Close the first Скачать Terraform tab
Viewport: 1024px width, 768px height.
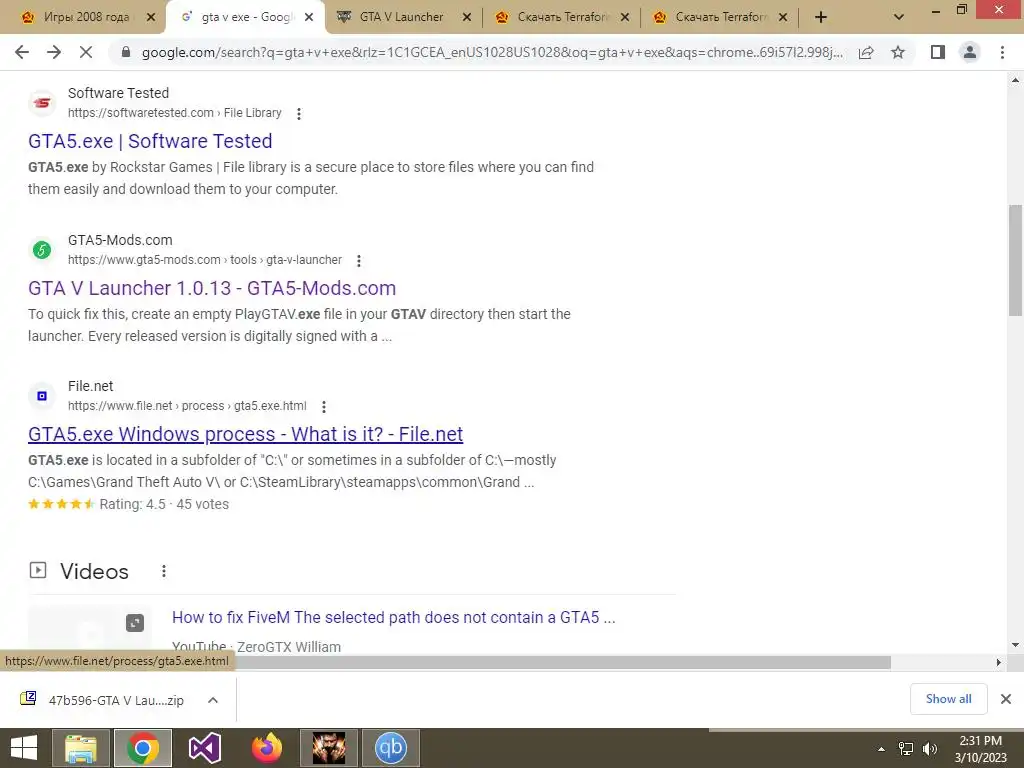click(x=625, y=18)
